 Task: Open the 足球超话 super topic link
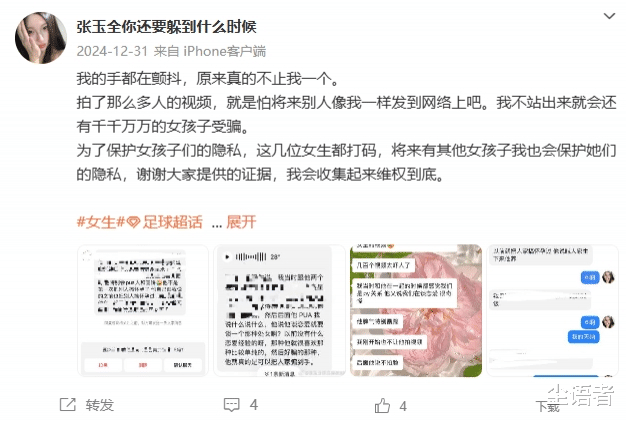[172, 222]
